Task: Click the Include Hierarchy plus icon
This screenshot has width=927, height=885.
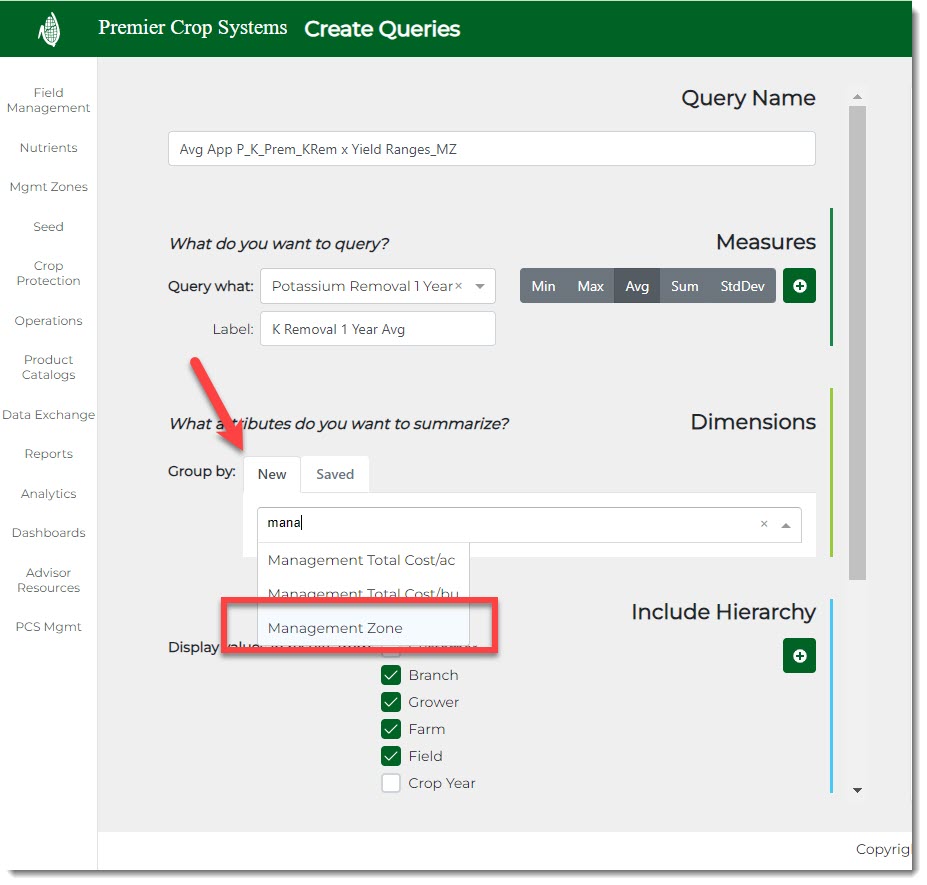Action: point(799,656)
